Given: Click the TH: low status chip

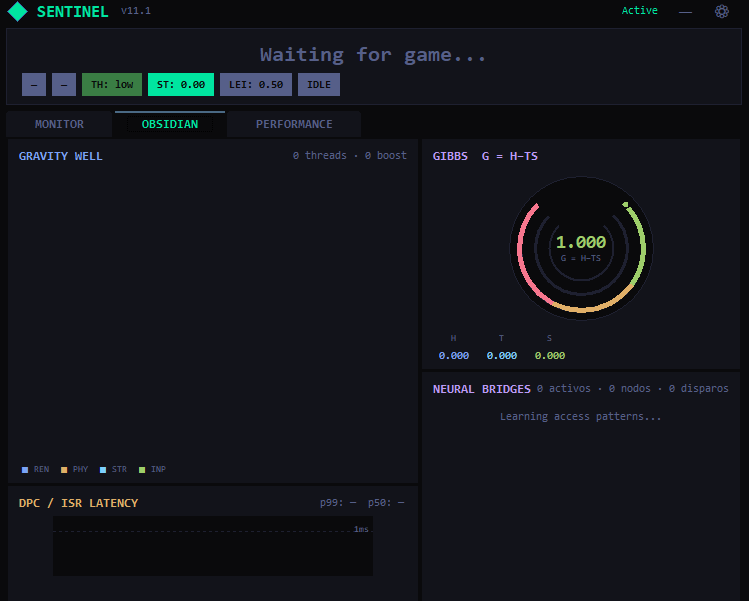Looking at the screenshot, I should pos(112,85).
